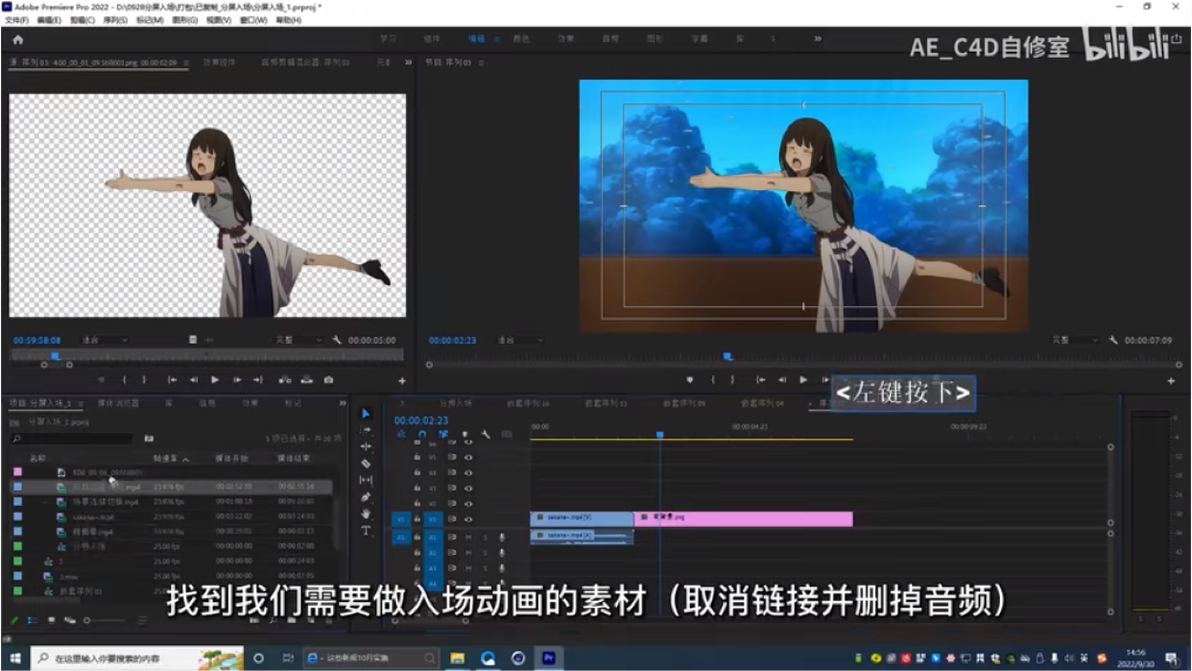Toggle lock on track V1
The height and width of the screenshot is (671, 1192).
click(417, 519)
